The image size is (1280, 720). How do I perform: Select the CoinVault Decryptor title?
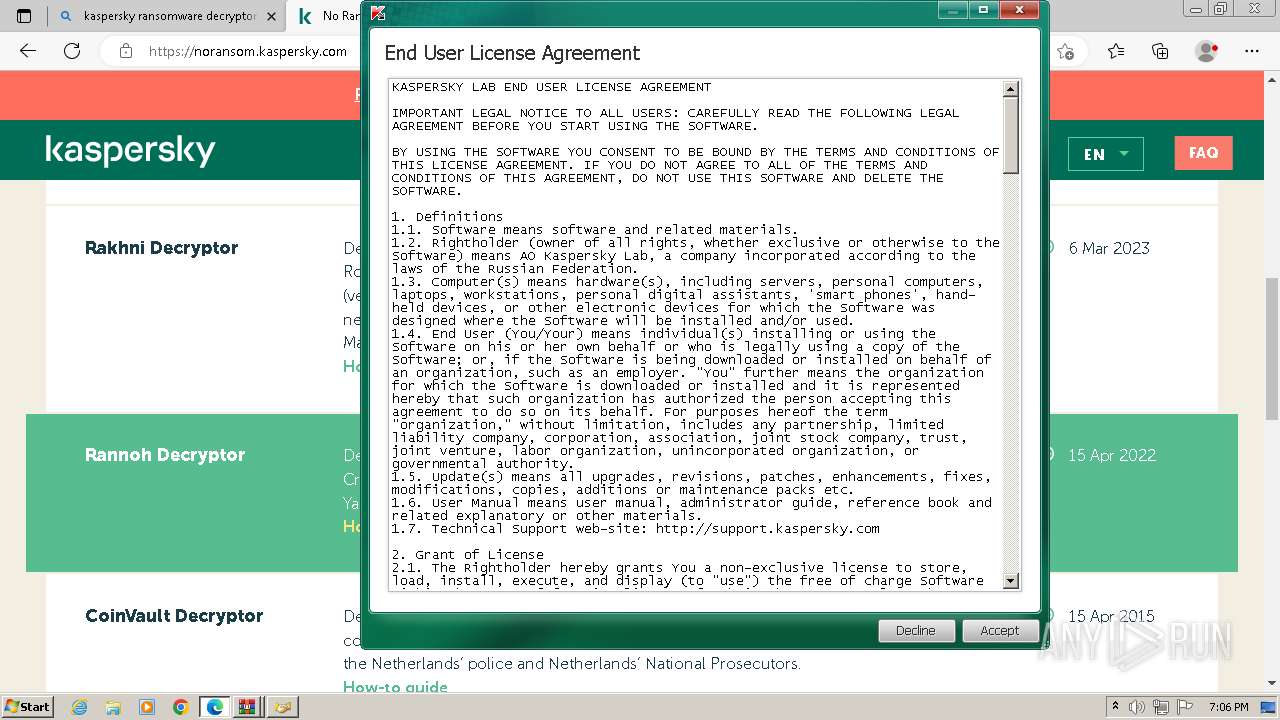(174, 616)
